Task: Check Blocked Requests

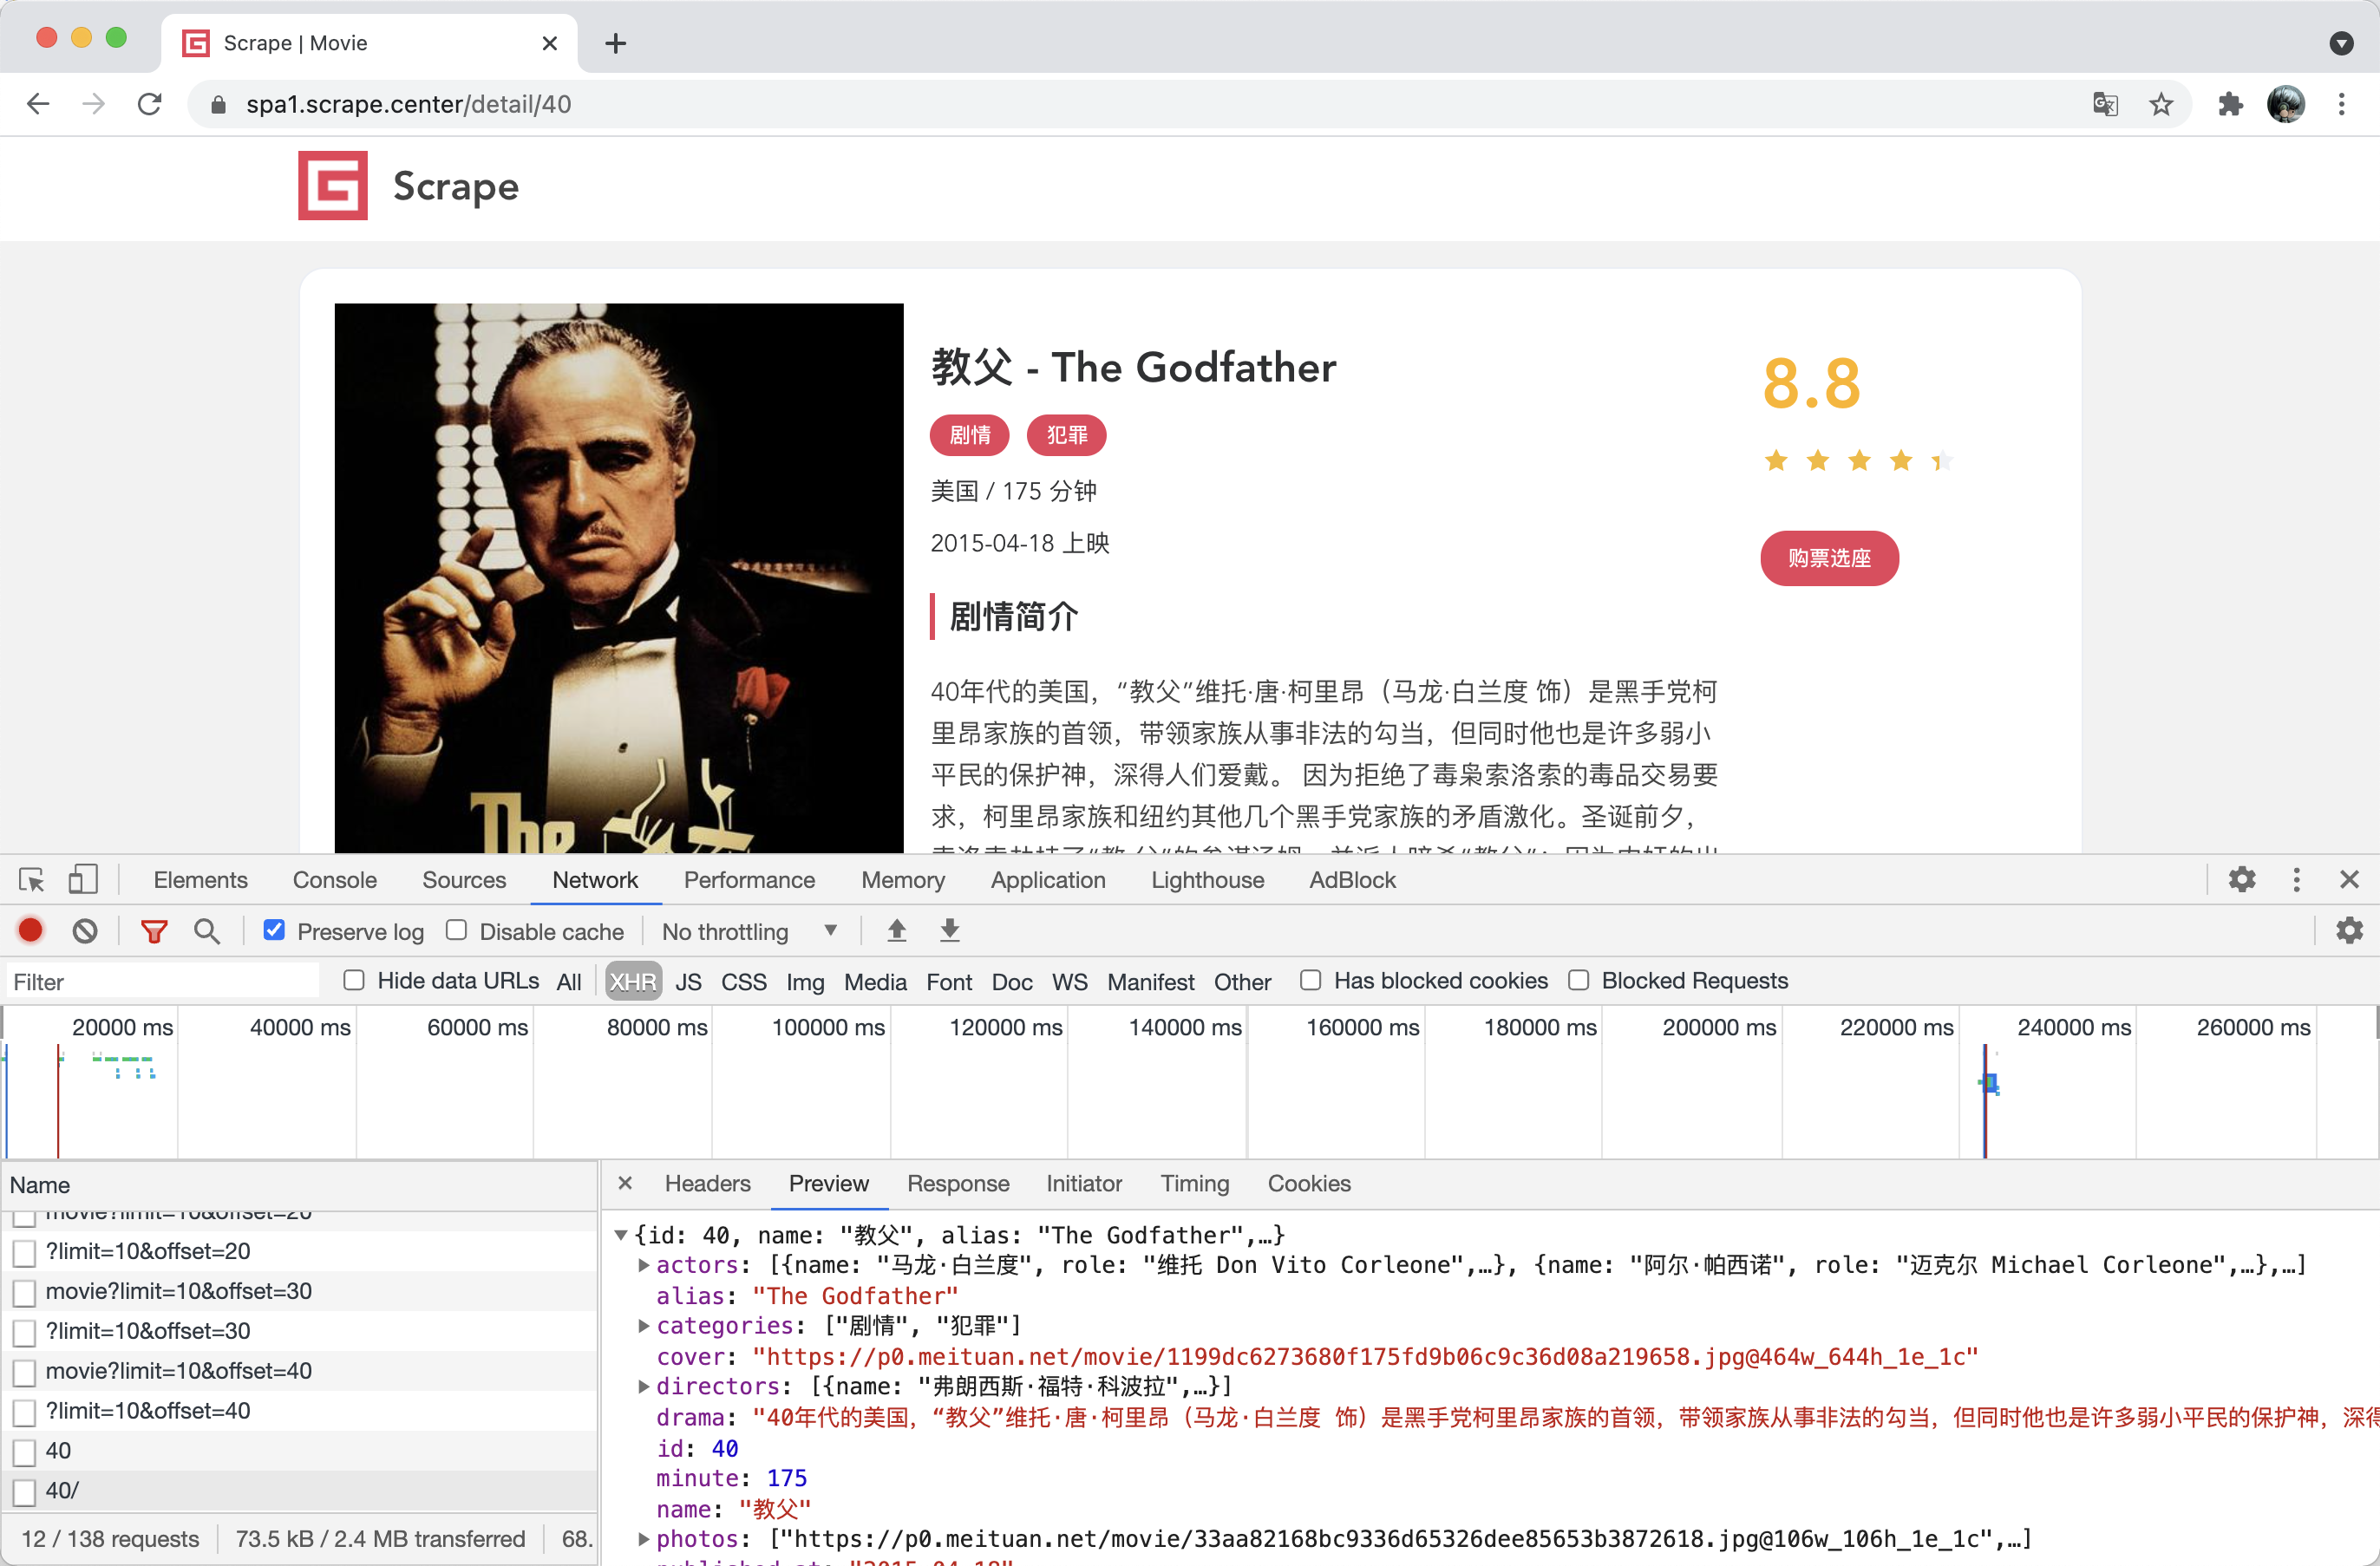Action: (x=1578, y=981)
